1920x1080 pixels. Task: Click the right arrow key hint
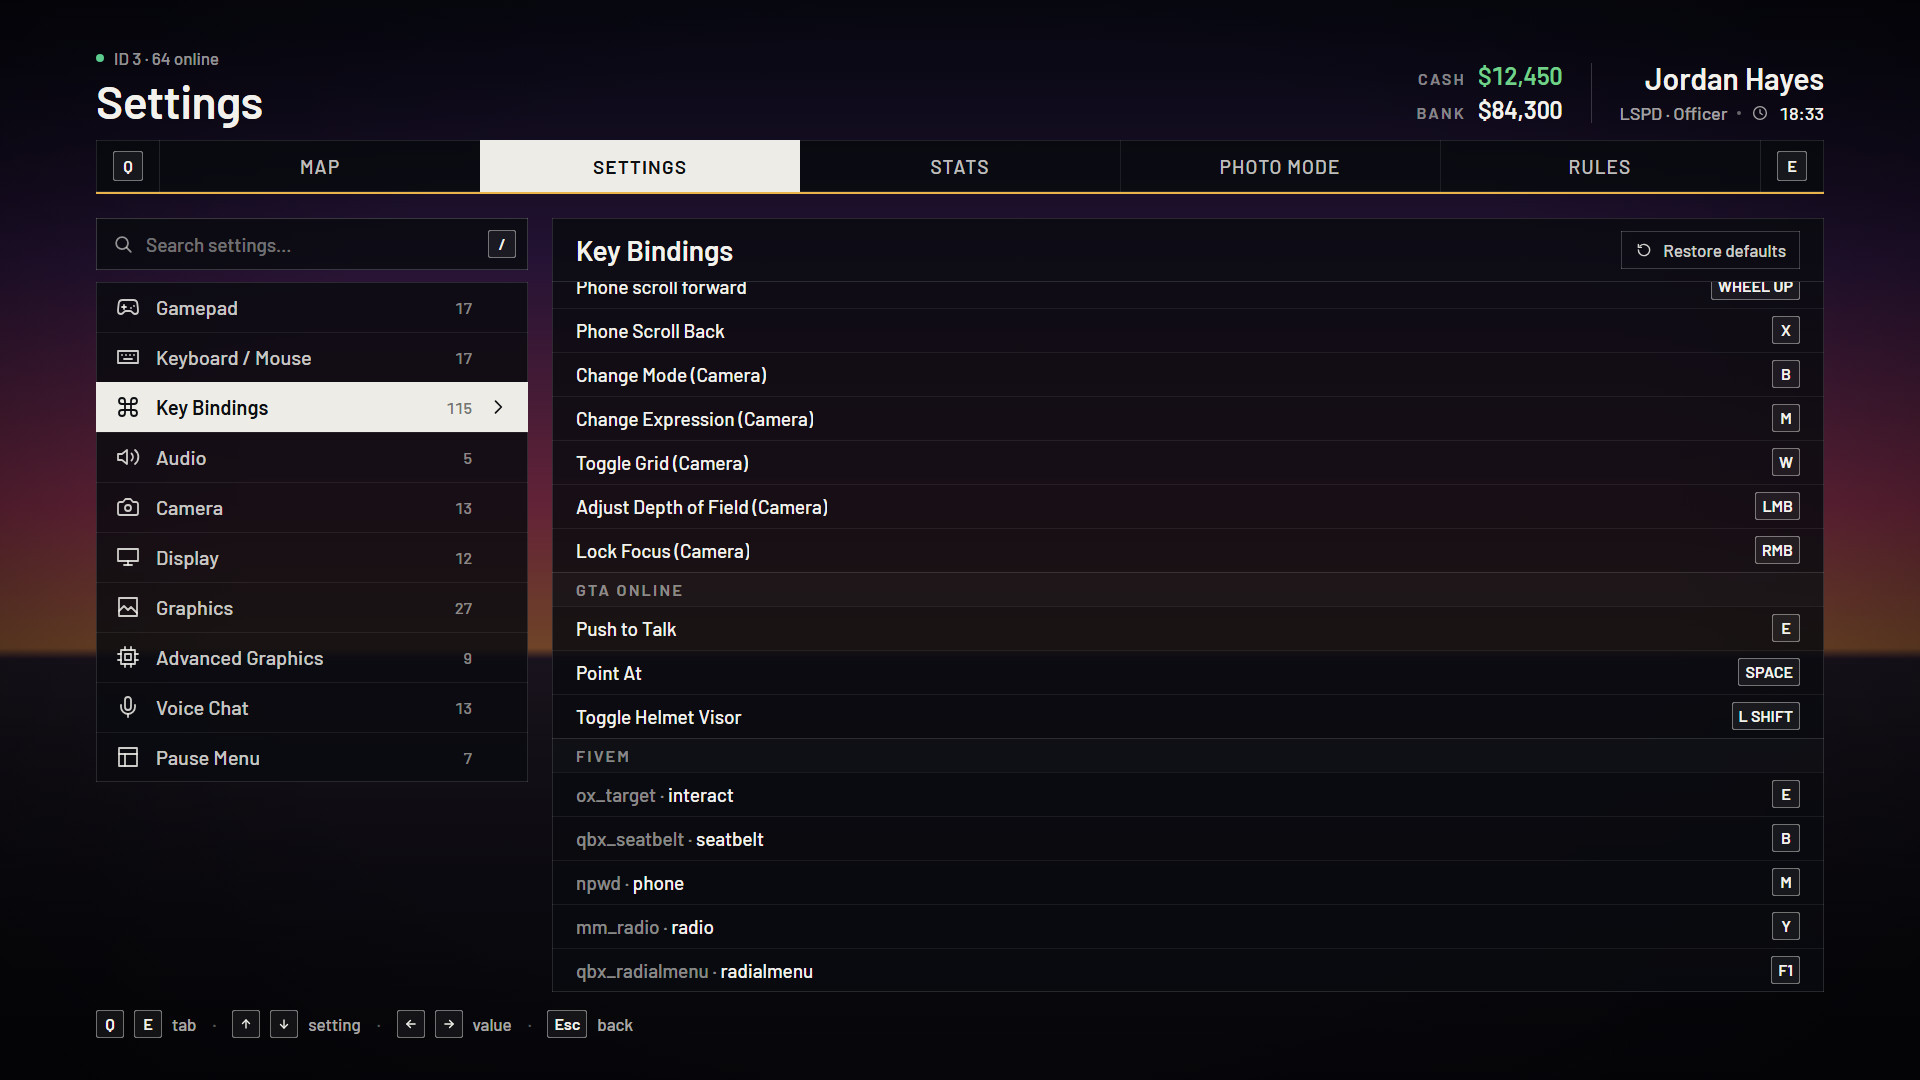(449, 1025)
